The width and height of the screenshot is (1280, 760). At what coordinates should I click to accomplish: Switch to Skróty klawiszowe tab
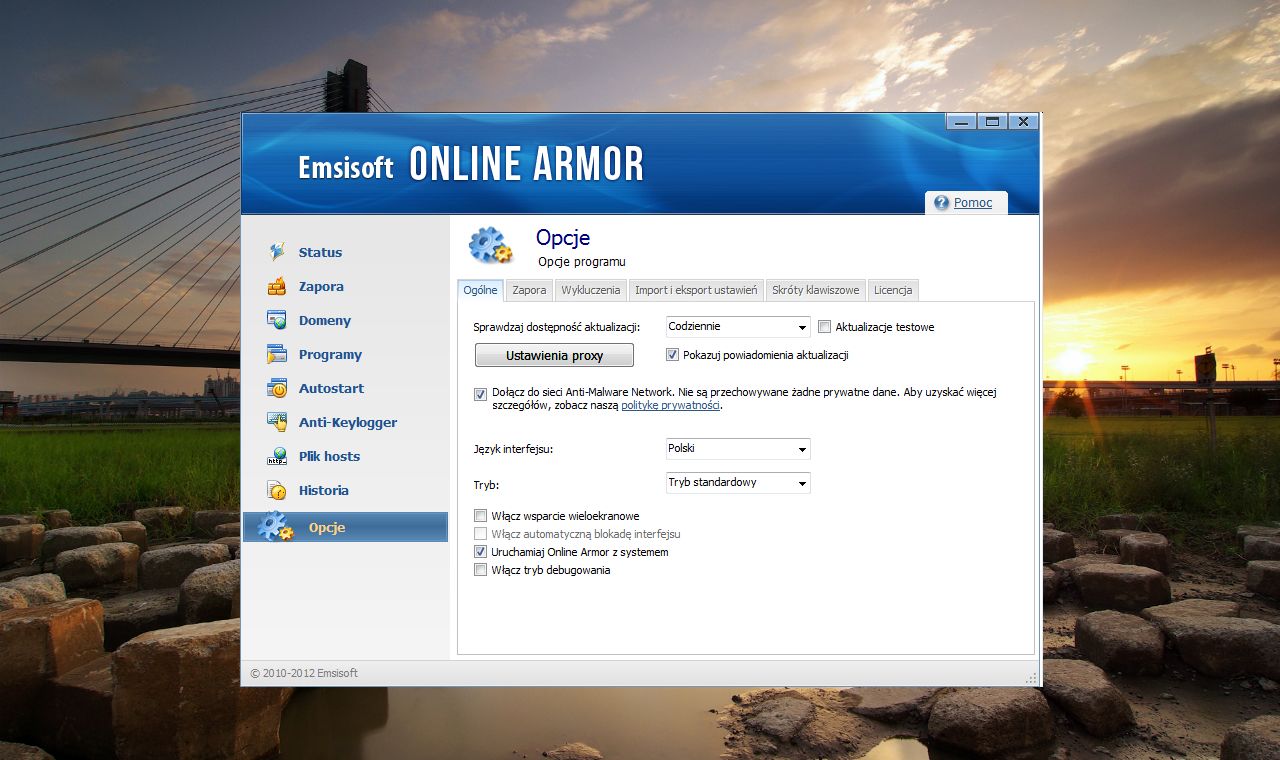815,290
